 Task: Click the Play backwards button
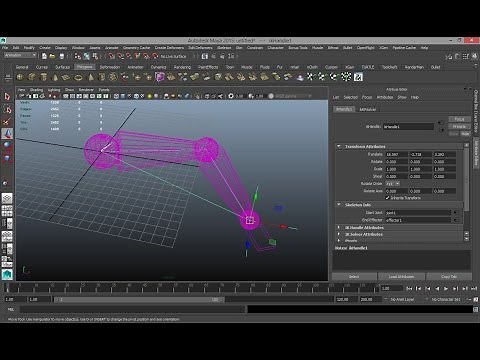(x=437, y=288)
